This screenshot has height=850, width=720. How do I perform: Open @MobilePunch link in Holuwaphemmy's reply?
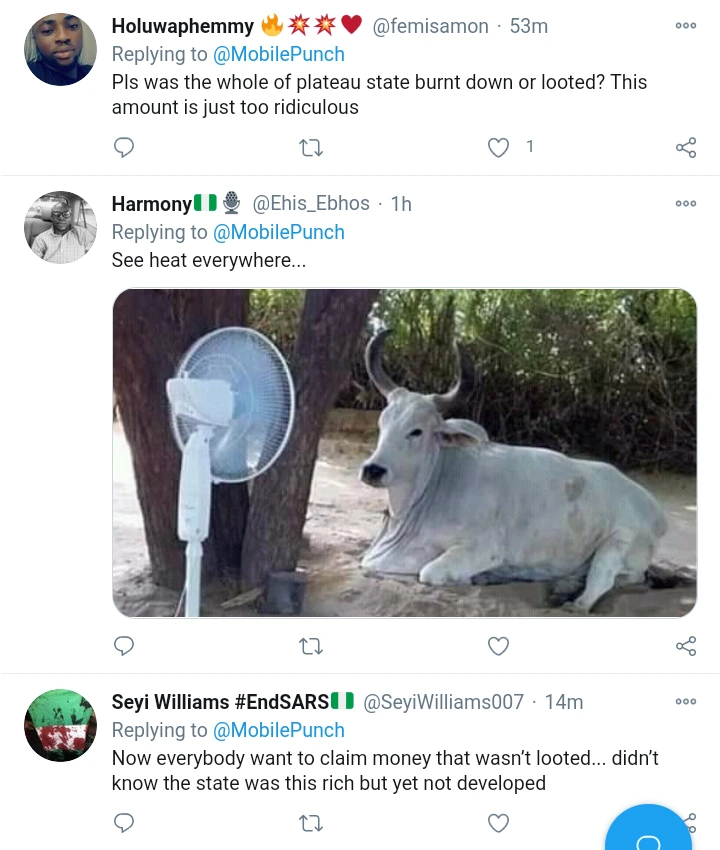click(279, 54)
